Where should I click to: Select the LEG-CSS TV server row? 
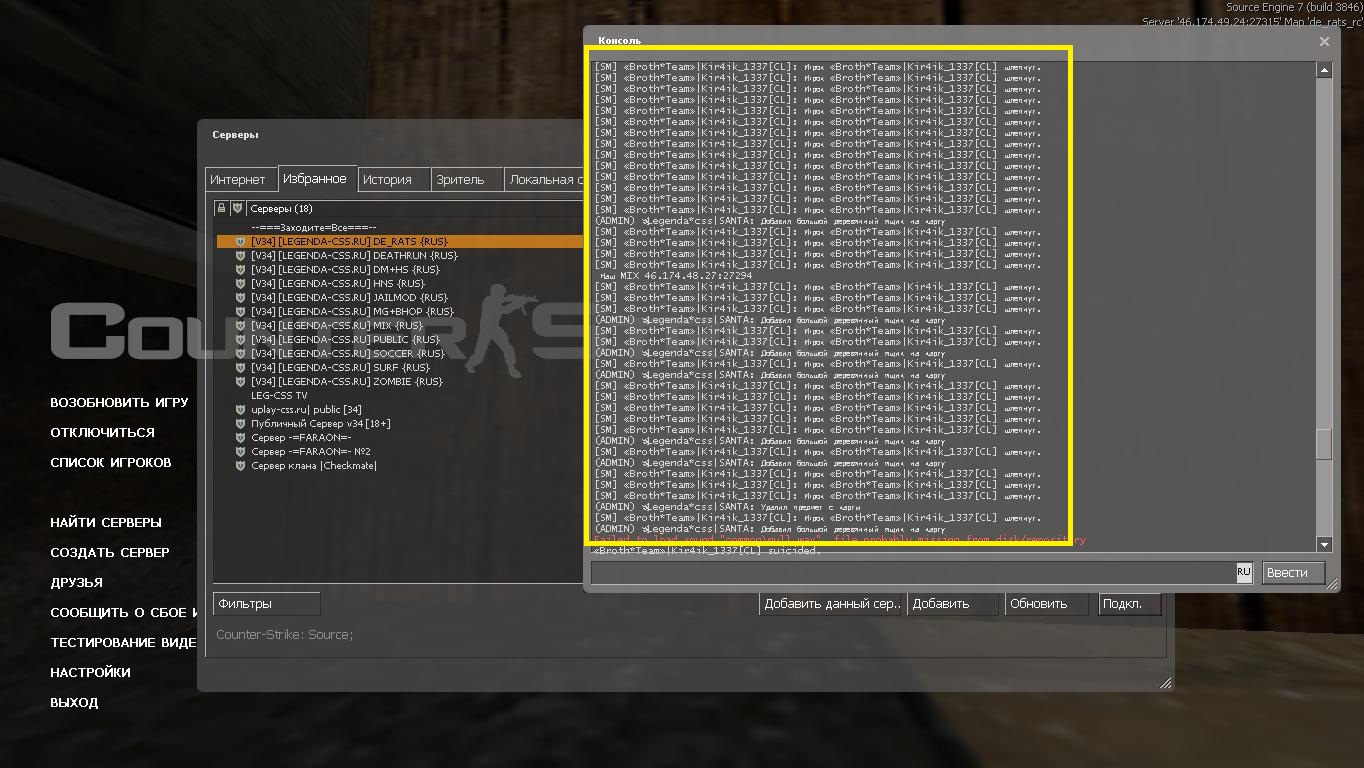[400, 395]
